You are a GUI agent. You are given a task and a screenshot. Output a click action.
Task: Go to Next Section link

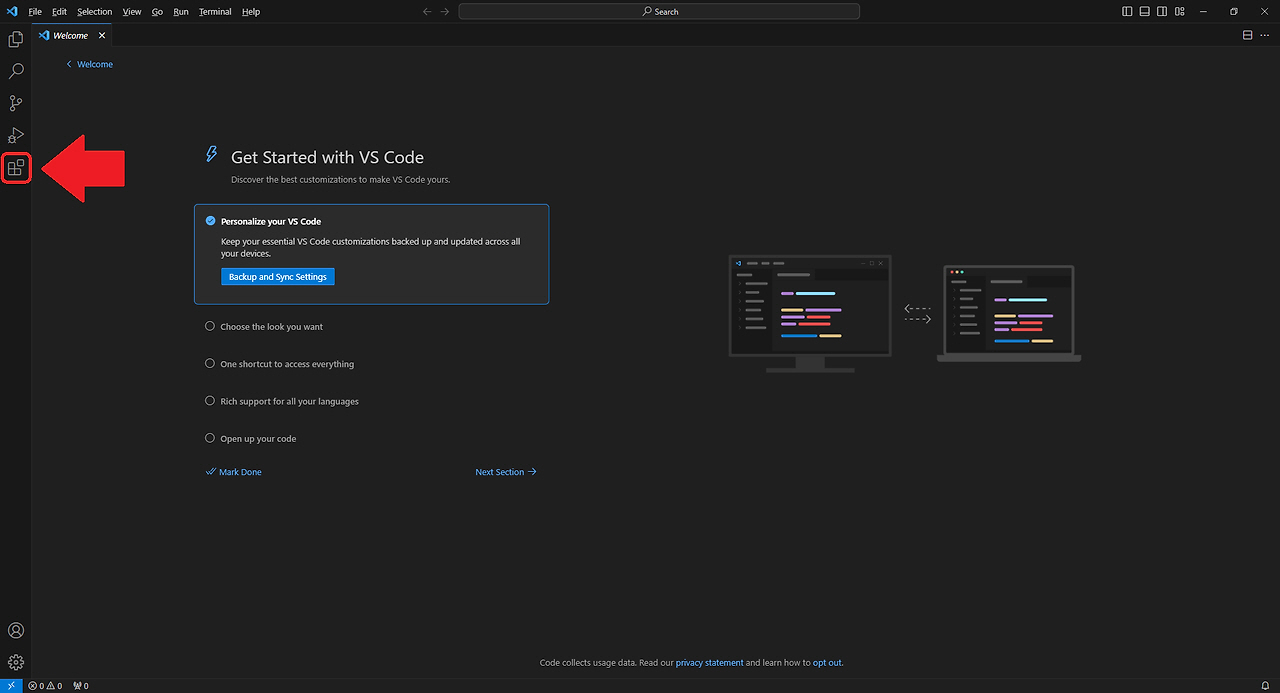pyautogui.click(x=506, y=472)
